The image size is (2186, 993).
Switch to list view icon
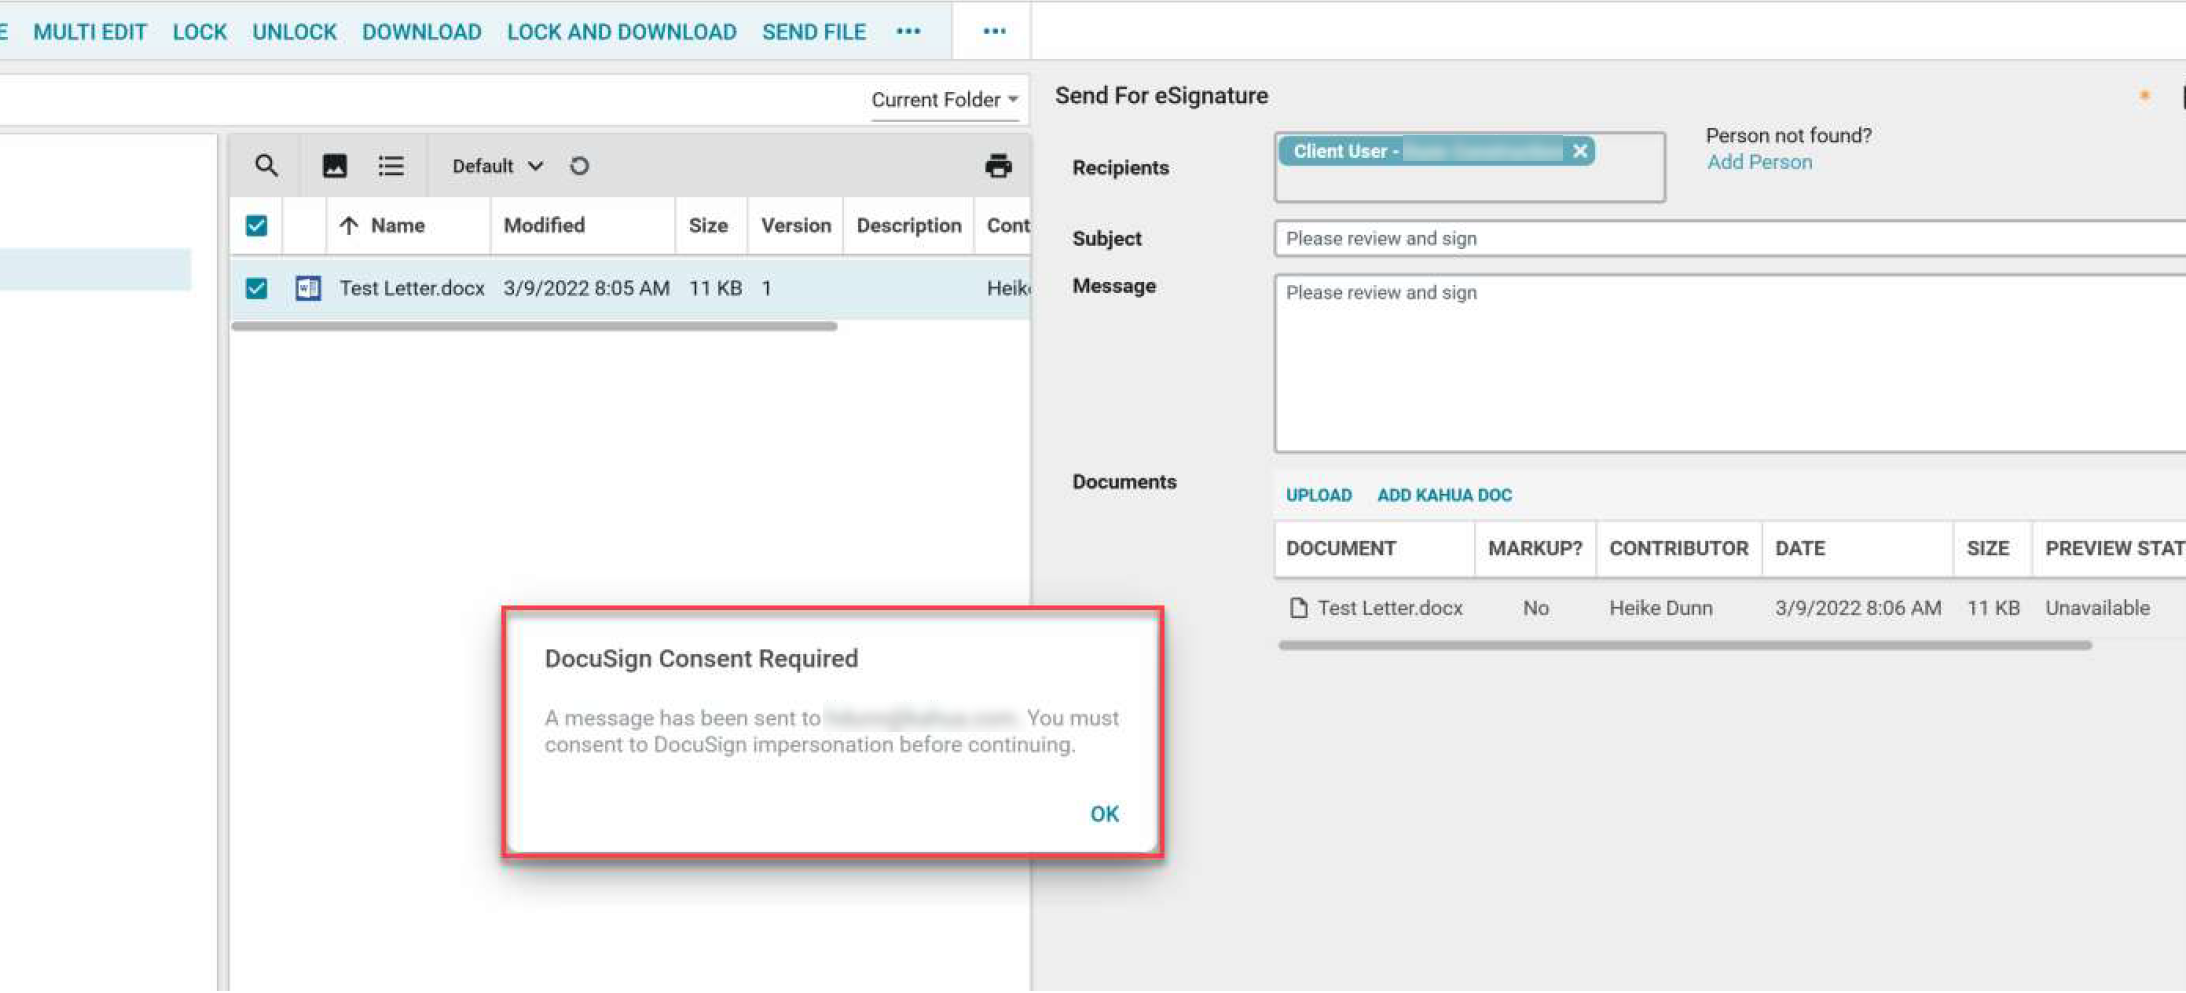pos(391,166)
